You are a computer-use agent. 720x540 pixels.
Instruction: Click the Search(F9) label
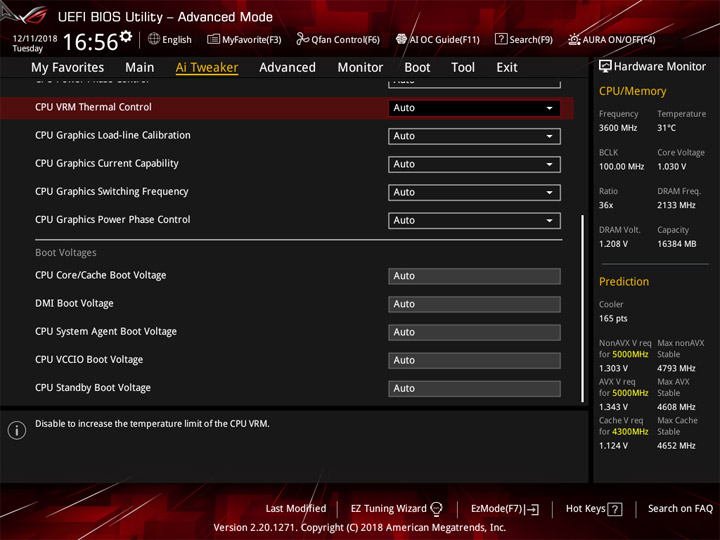tap(531, 40)
